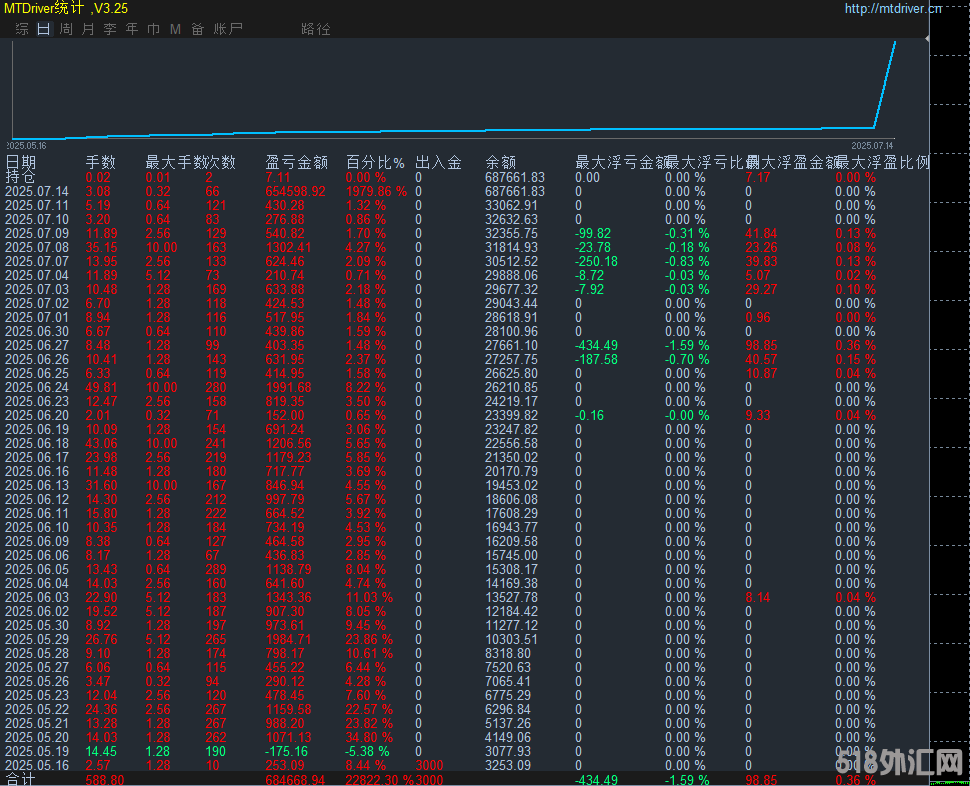Click the 合计 totals row label

[x=20, y=779]
